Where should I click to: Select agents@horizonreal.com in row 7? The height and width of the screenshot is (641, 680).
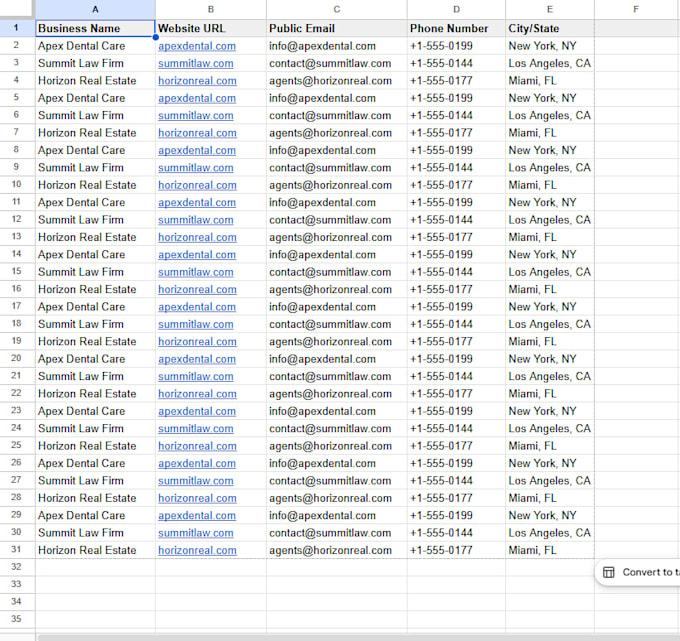[337, 133]
